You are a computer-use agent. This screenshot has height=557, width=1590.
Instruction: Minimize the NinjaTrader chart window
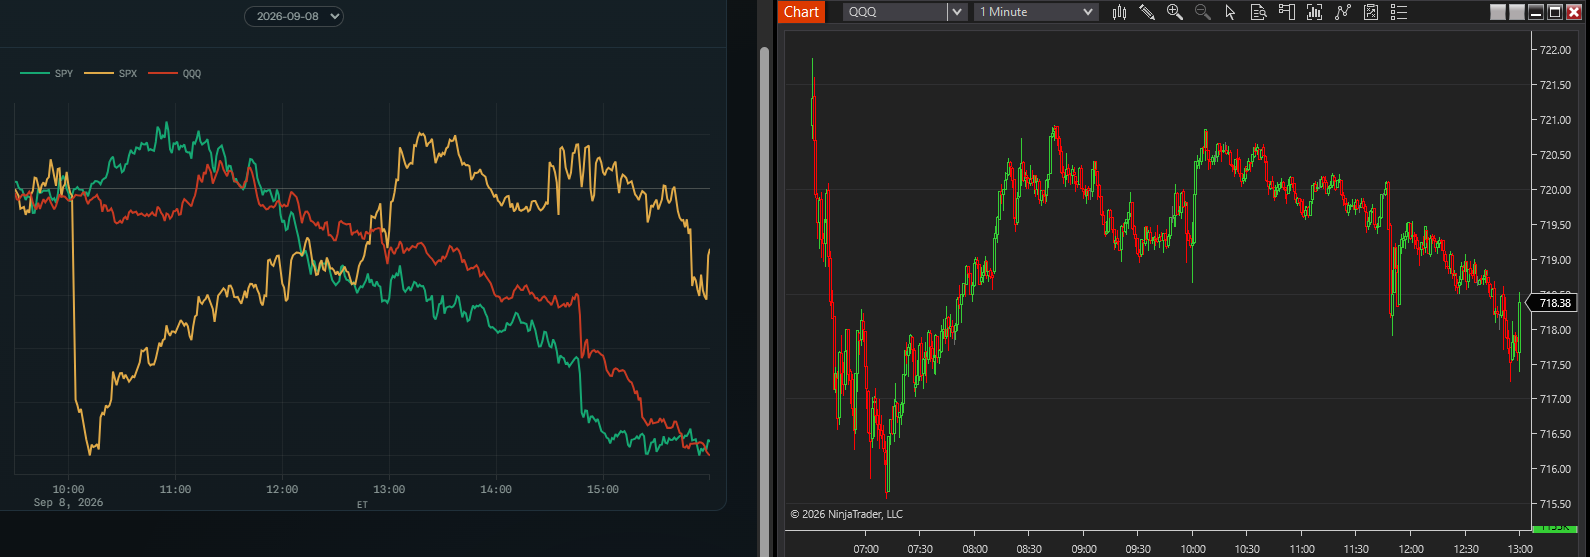[1536, 12]
